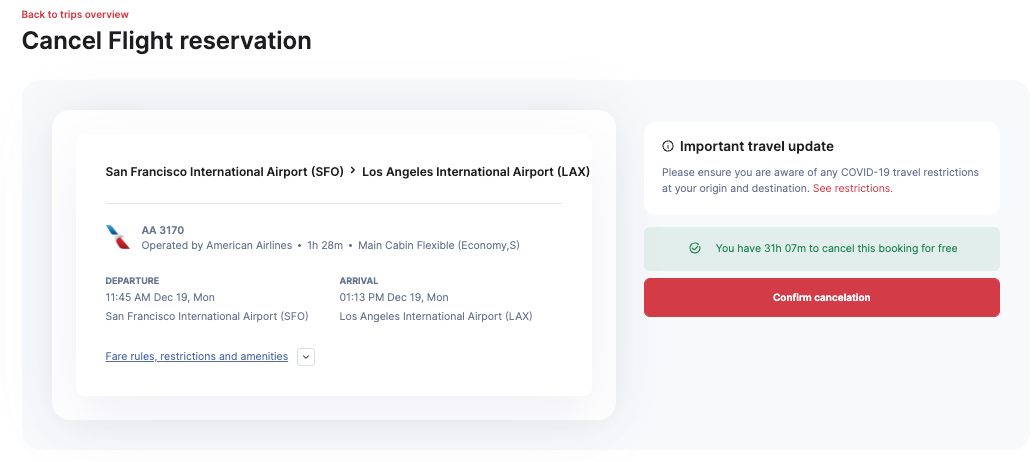The image size is (1036, 462).
Task: Click Main Cabin Flexible fare class text
Action: pos(439,245)
